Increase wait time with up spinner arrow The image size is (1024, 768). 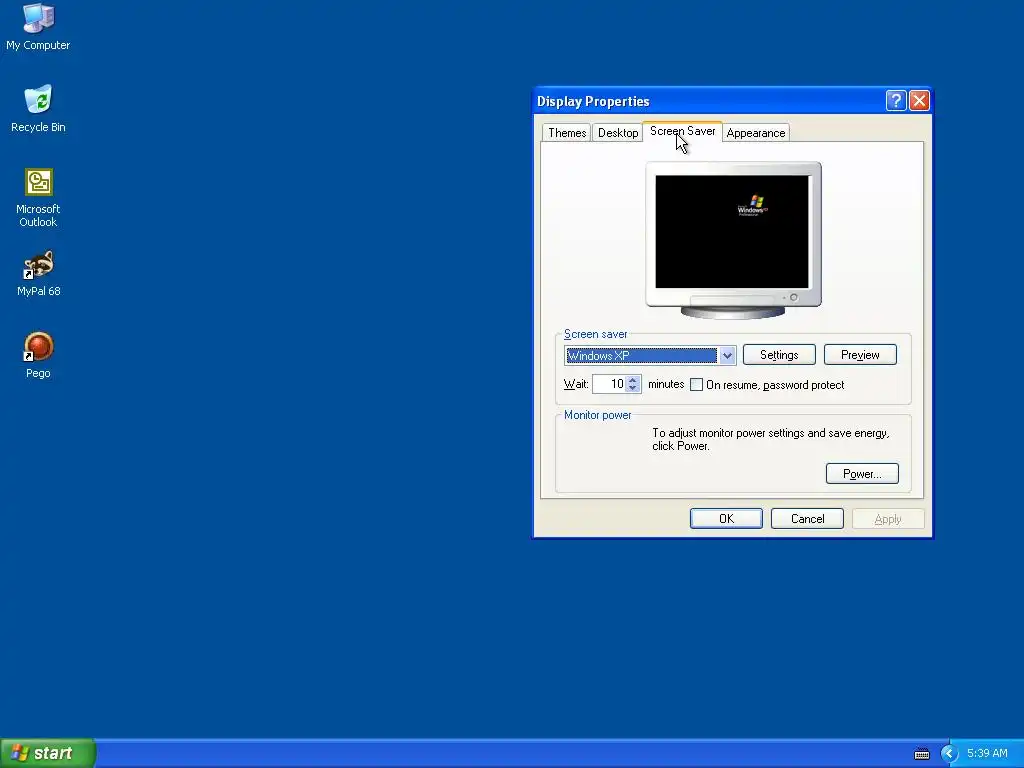pos(632,379)
